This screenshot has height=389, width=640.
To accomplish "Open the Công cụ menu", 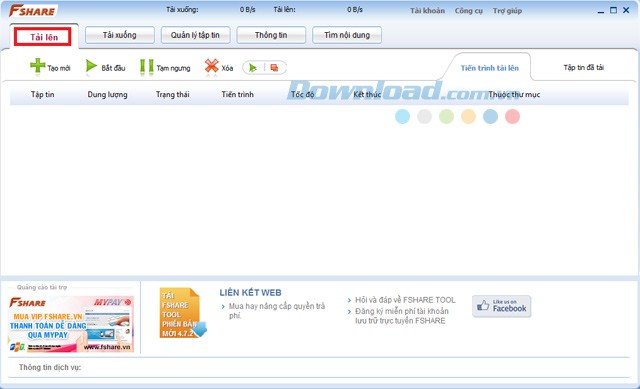I will pyautogui.click(x=469, y=11).
